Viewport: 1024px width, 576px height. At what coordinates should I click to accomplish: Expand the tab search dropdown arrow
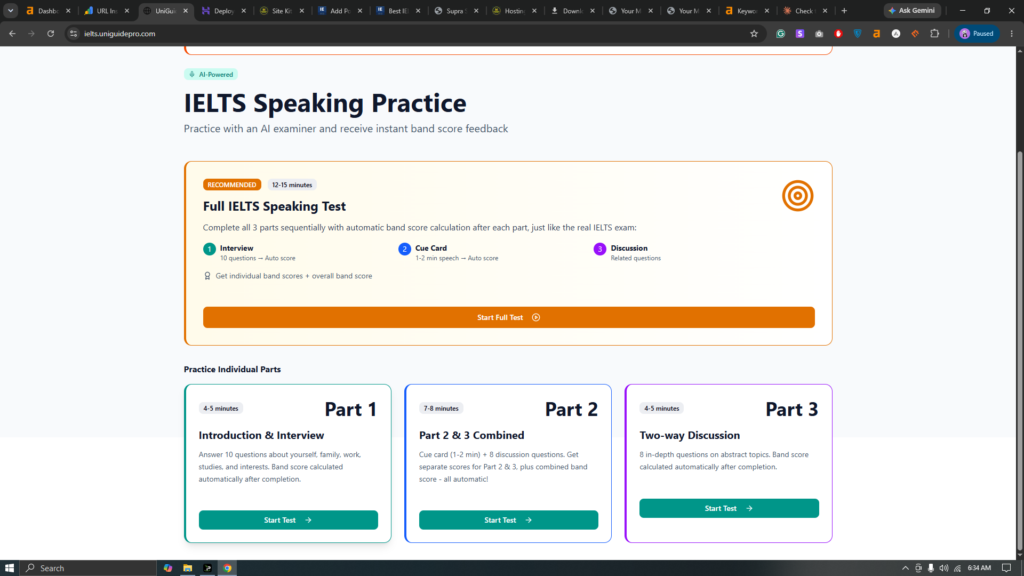(10, 10)
